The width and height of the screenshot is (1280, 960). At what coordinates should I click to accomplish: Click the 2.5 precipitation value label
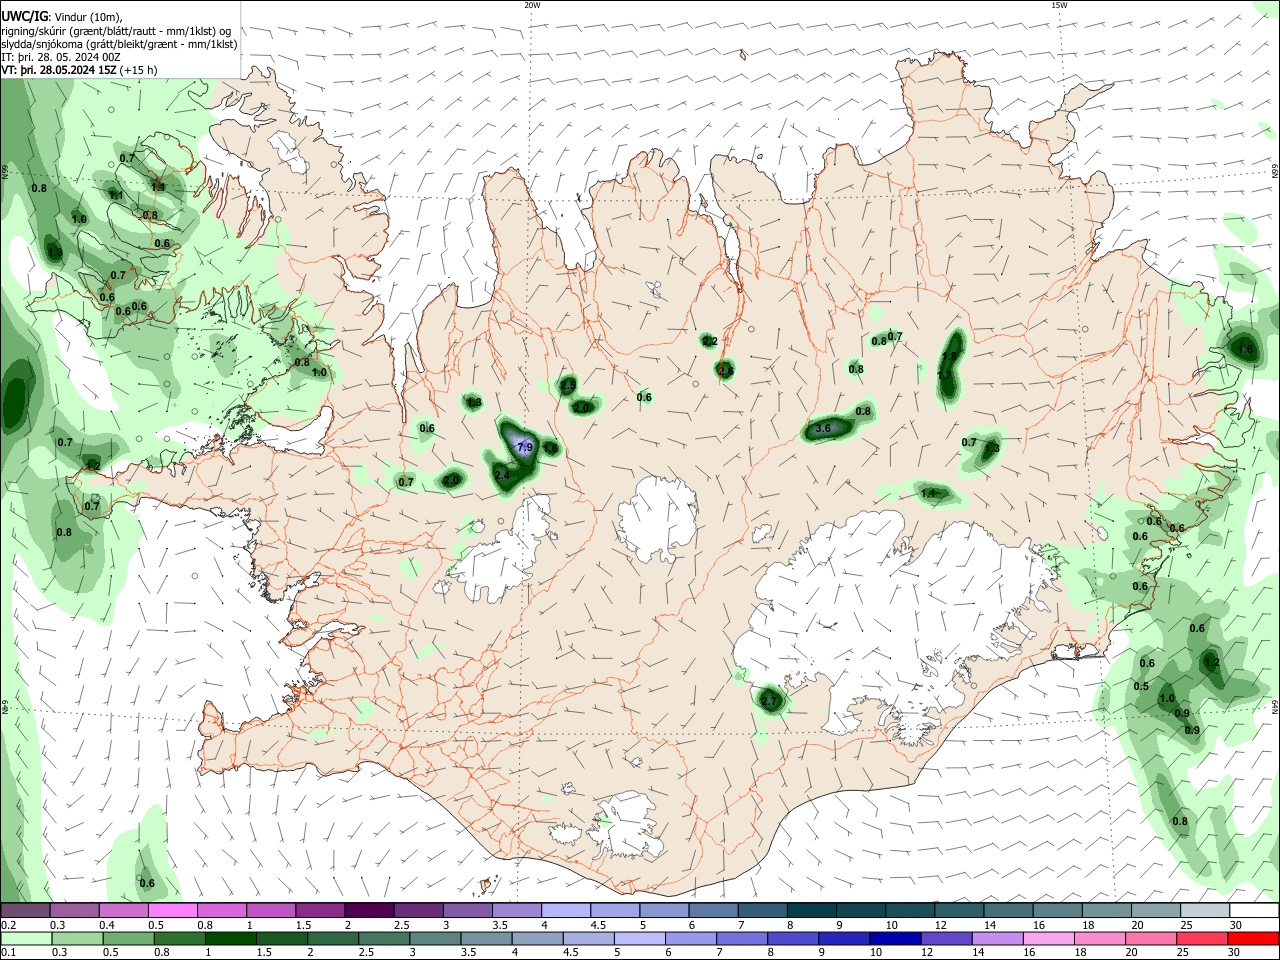(x=568, y=385)
